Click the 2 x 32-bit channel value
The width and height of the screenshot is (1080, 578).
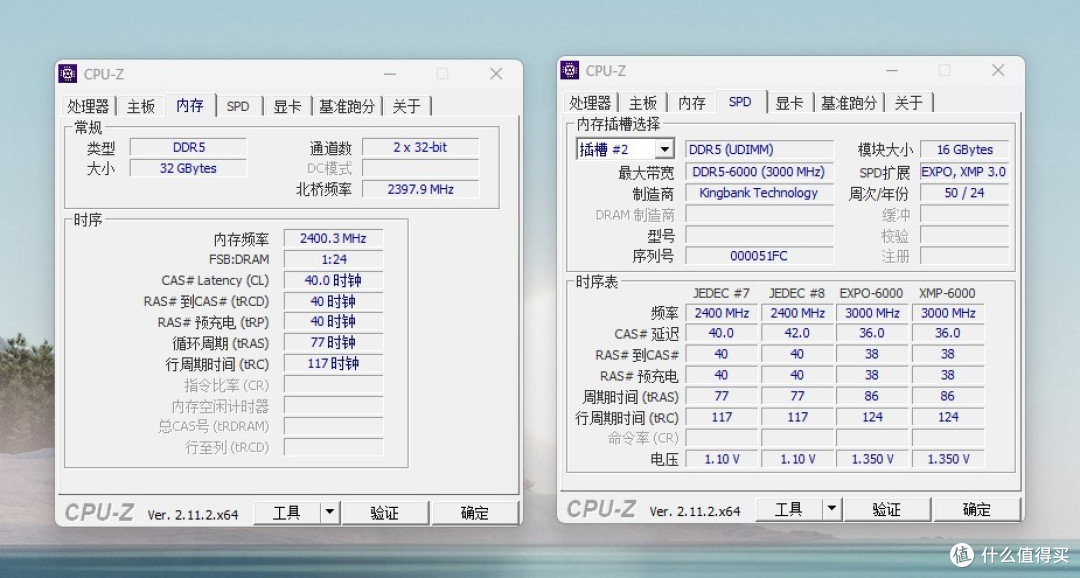point(420,147)
